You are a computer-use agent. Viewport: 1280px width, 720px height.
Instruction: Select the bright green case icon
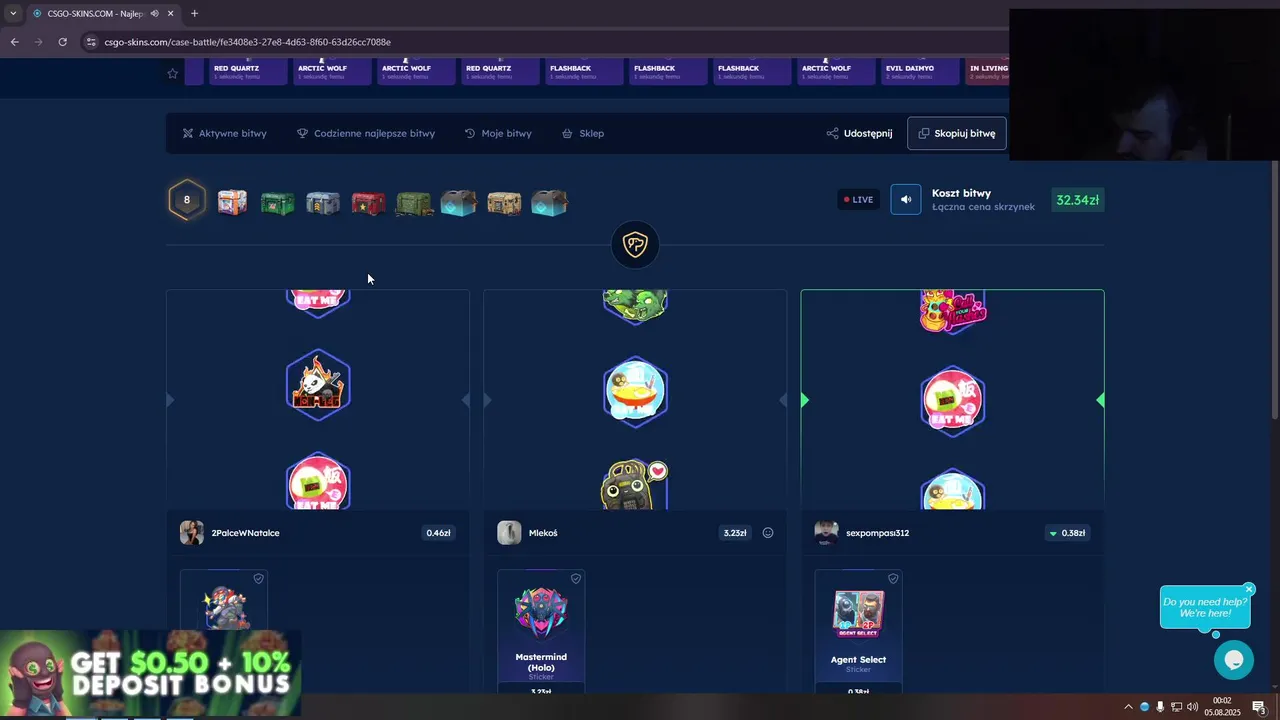[x=278, y=203]
